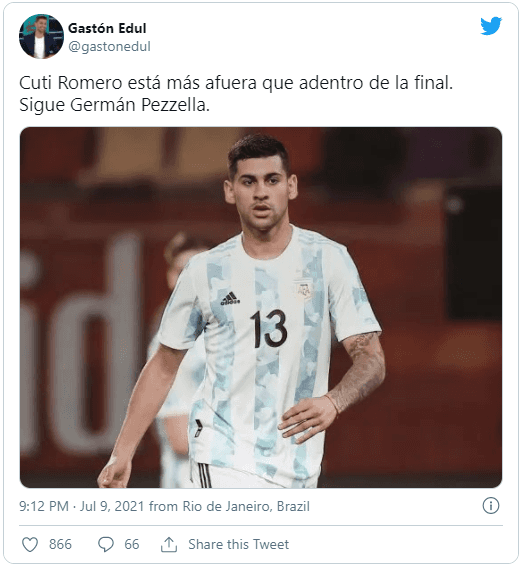Click the player's face in the photo
The width and height of the screenshot is (524, 570).
260,193
